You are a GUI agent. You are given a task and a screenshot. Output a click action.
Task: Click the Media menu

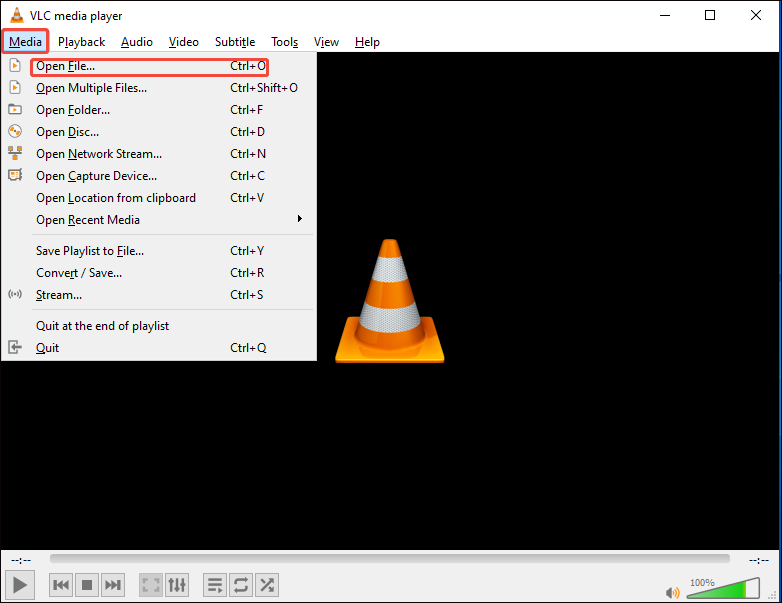pos(25,41)
